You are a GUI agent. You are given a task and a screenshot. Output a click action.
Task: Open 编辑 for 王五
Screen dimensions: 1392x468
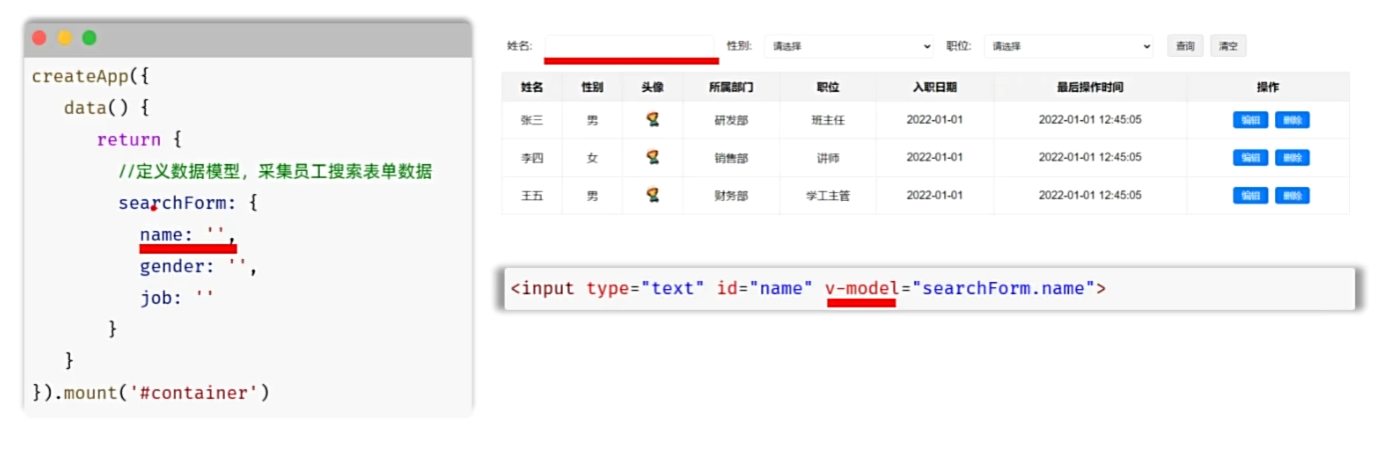1250,196
